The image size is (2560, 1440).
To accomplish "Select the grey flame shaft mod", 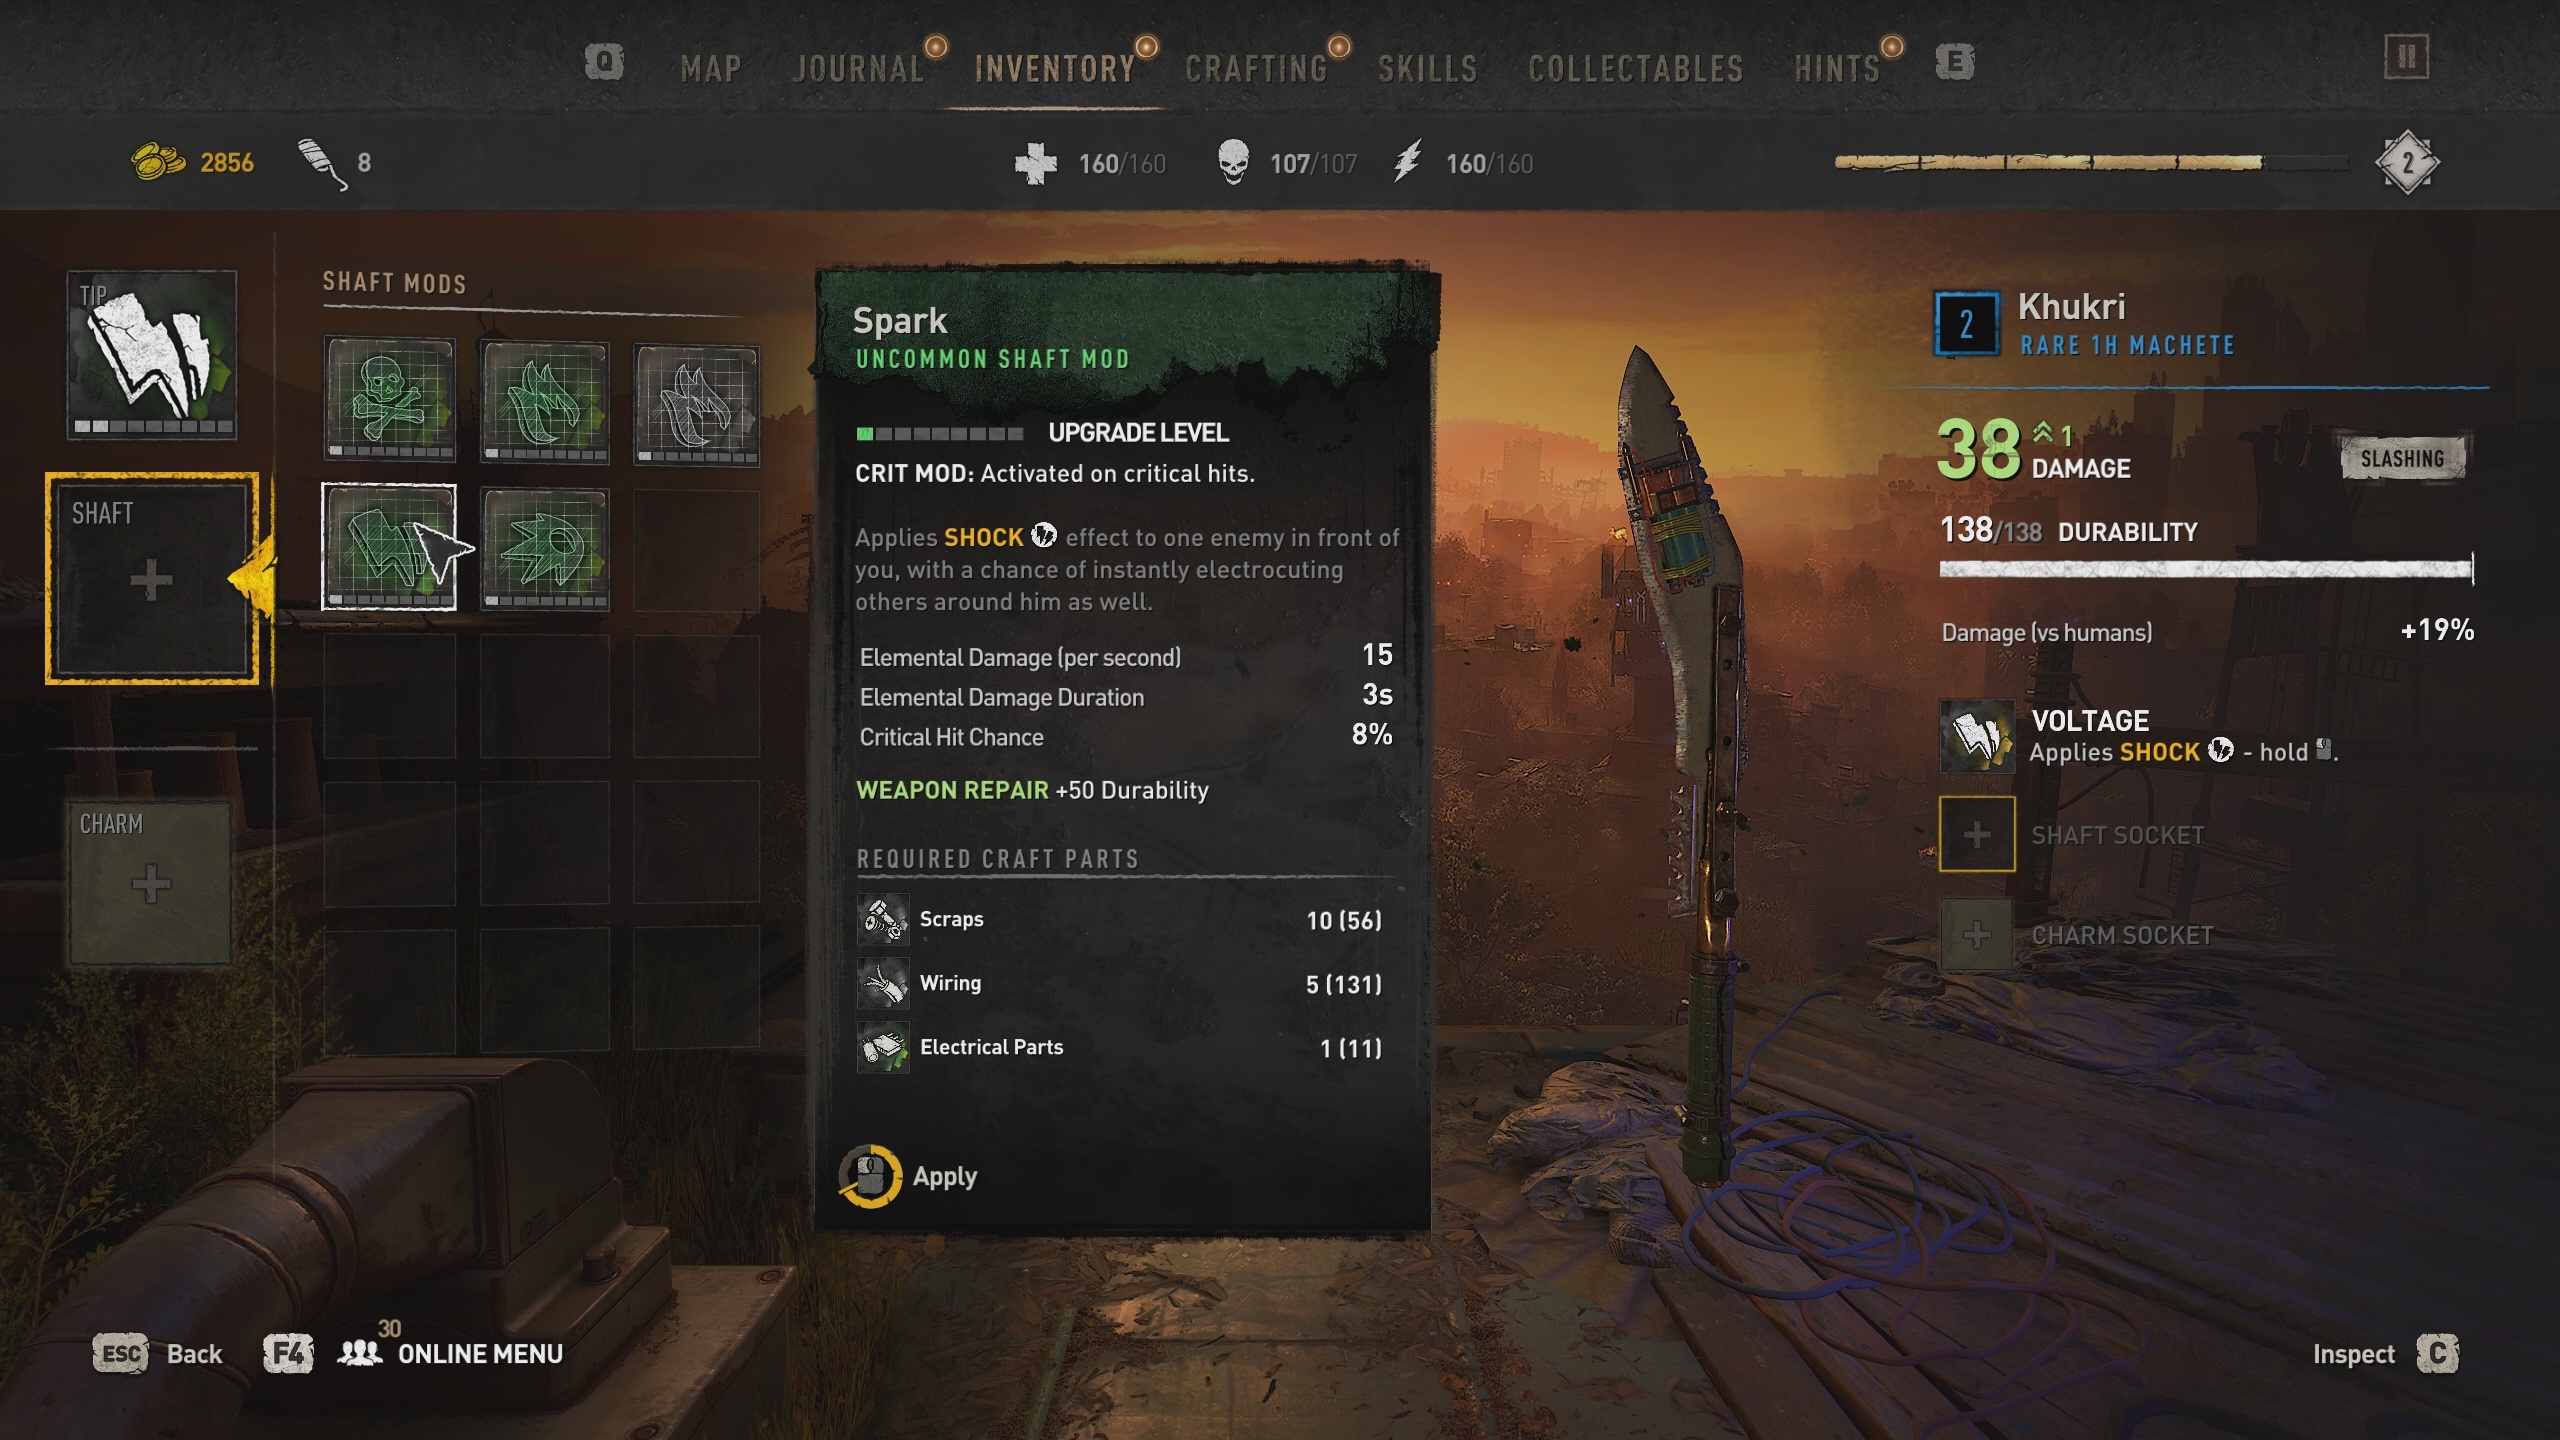I will pos(697,405).
